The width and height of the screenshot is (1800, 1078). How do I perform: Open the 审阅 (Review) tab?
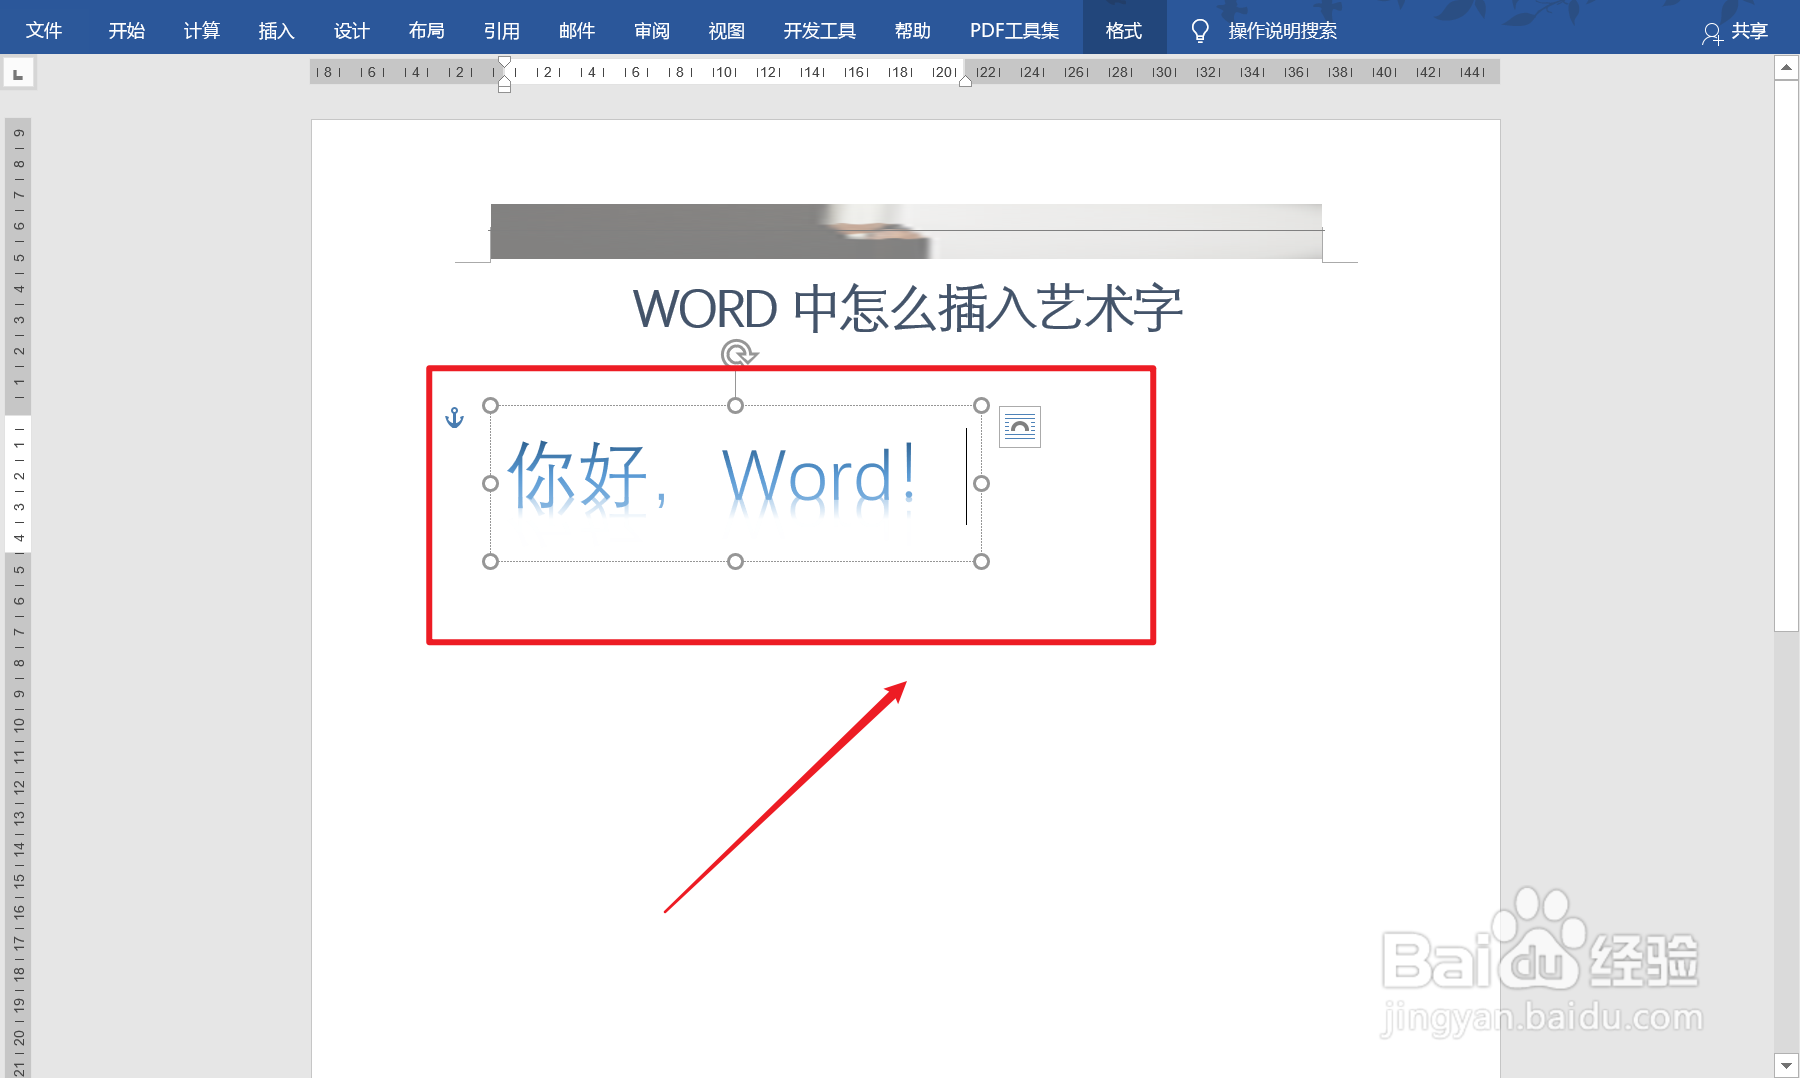click(651, 29)
